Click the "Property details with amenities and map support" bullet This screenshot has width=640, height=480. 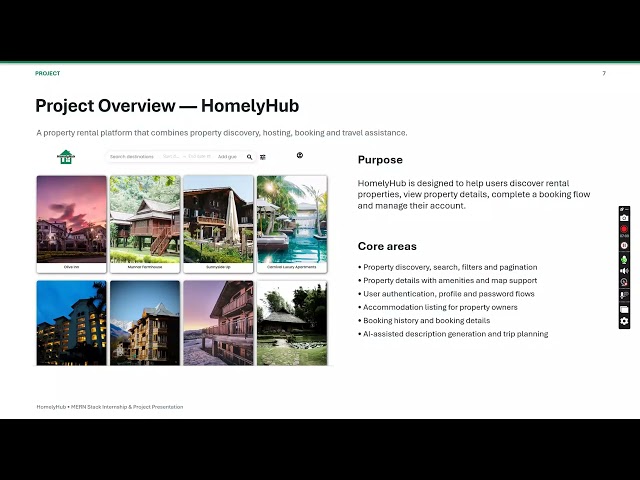tap(448, 281)
